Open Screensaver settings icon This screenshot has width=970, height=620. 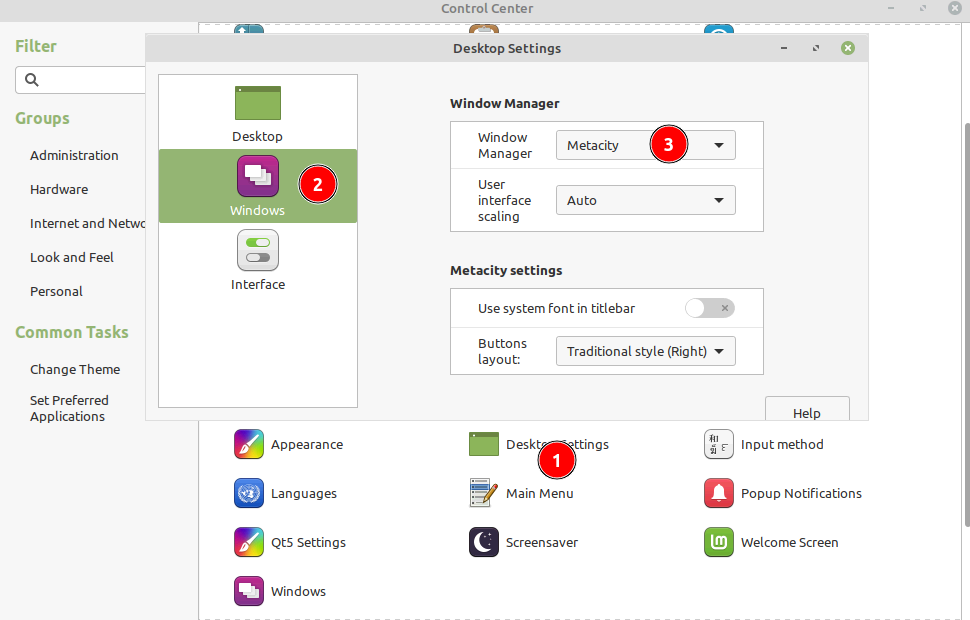(484, 542)
